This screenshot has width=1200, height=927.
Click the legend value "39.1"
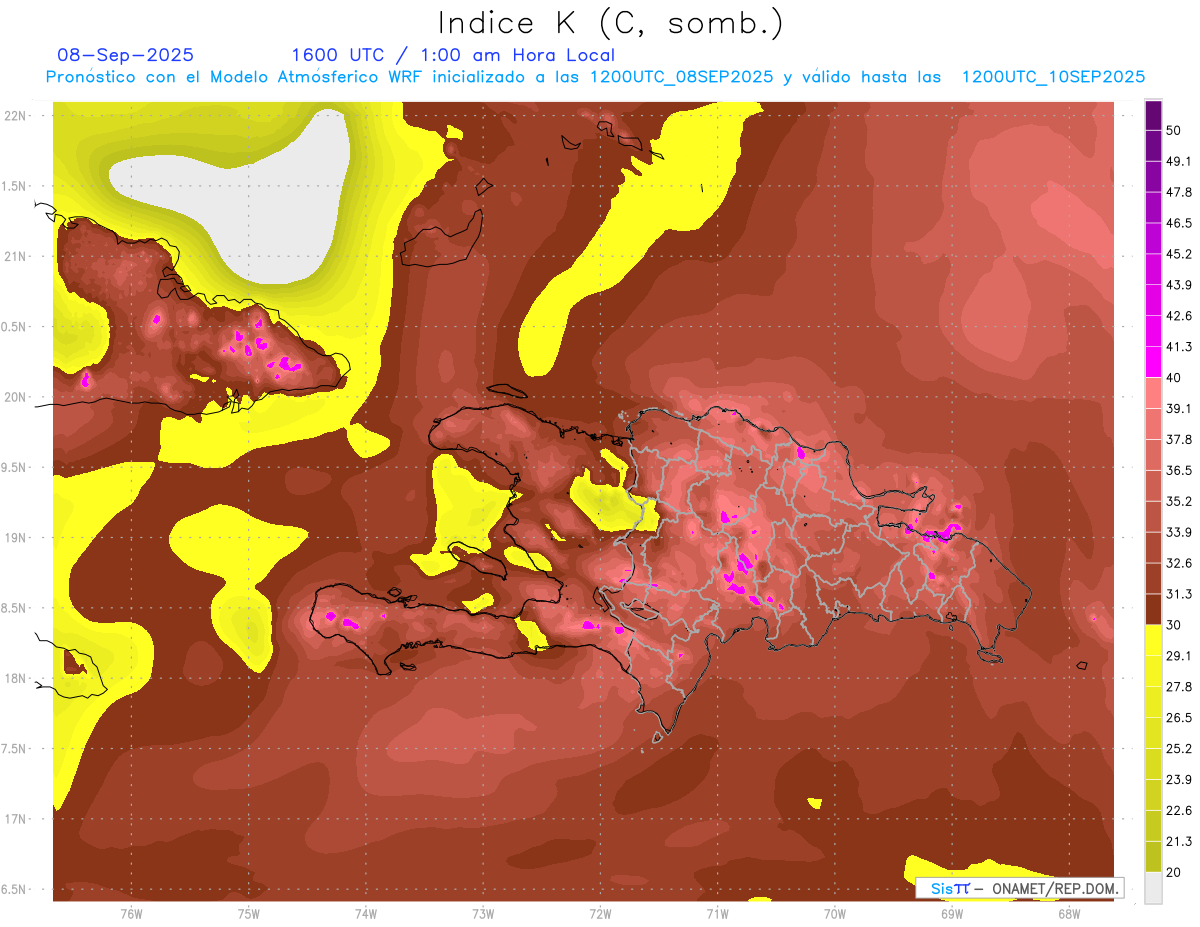pos(1178,408)
